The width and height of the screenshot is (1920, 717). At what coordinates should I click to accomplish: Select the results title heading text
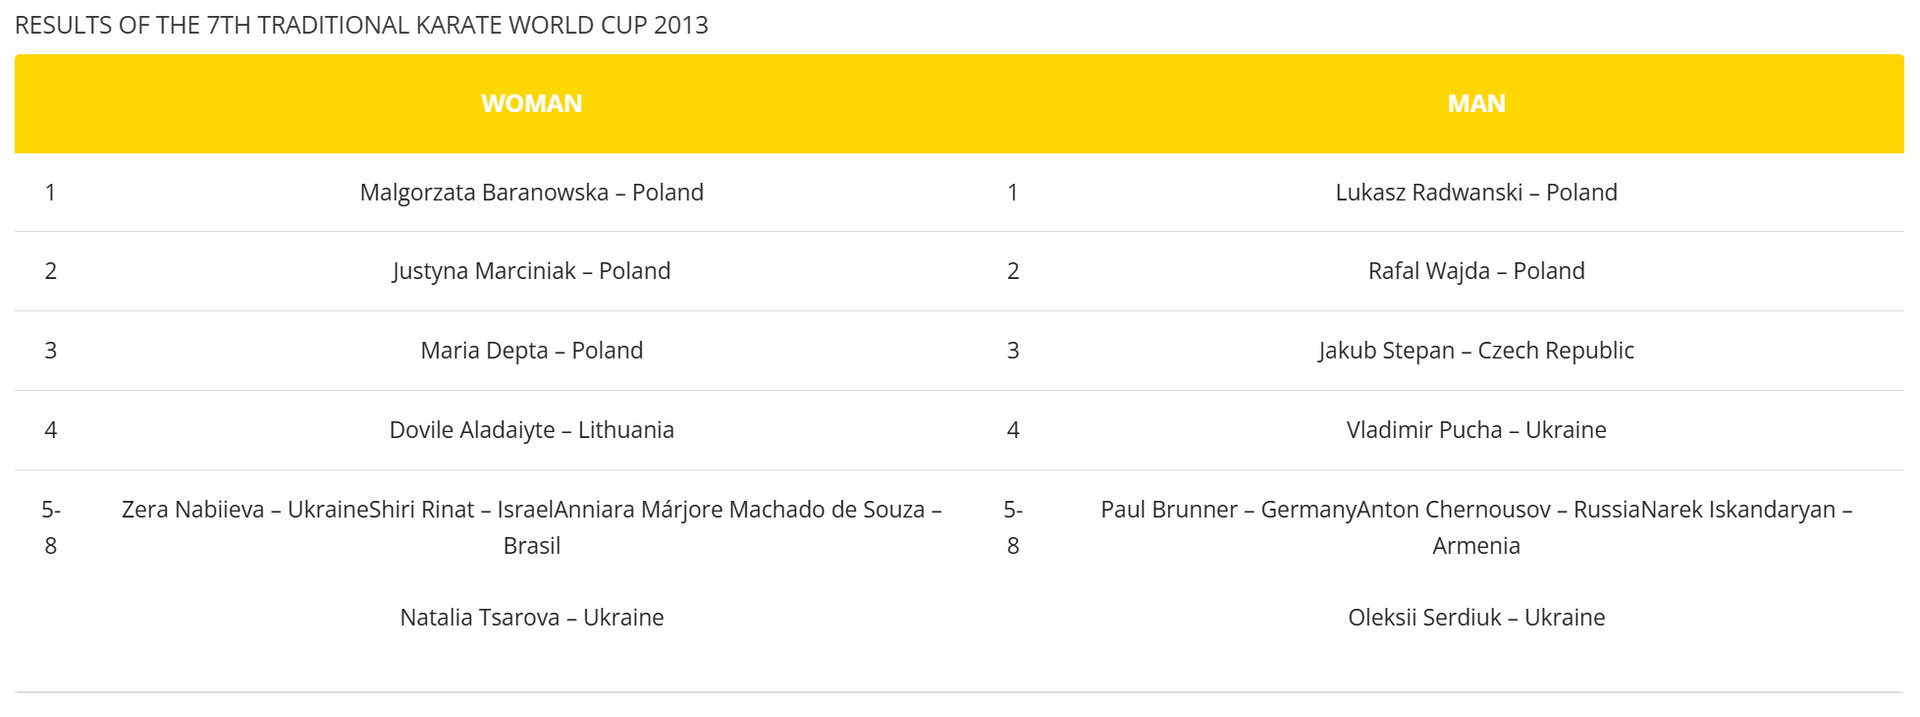(x=361, y=25)
